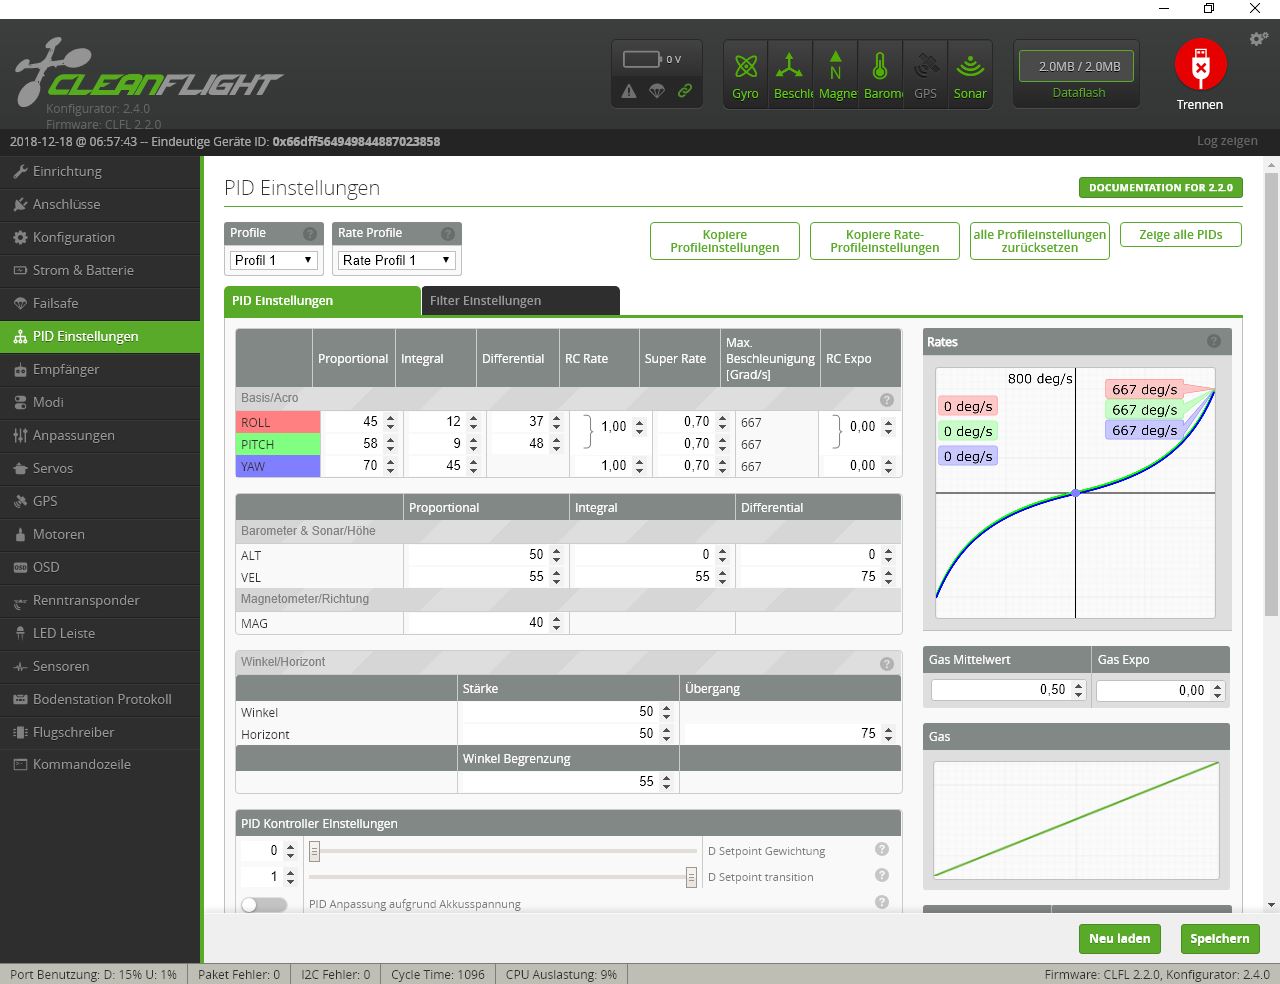Increase the ROLL Proportional value
1280x984 pixels.
(x=391, y=418)
